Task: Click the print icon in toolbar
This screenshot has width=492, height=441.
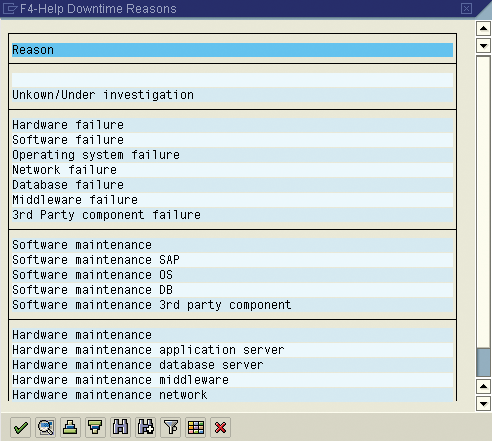Action: point(70,427)
